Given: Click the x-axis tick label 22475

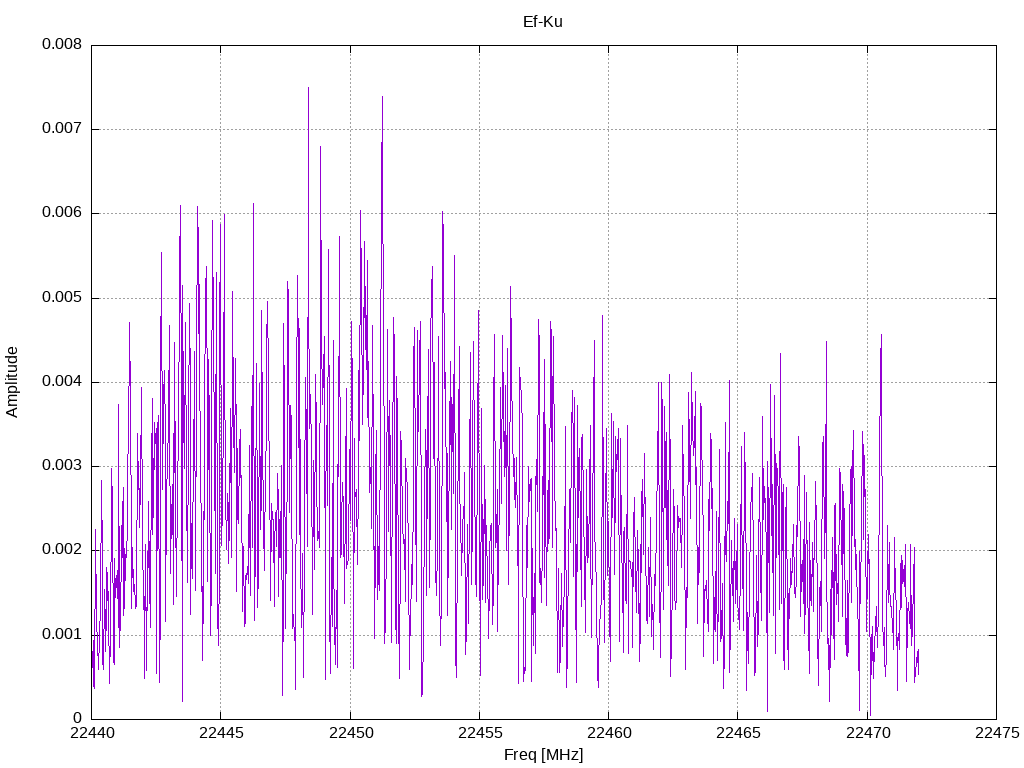Looking at the screenshot, I should pyautogui.click(x=997, y=733).
